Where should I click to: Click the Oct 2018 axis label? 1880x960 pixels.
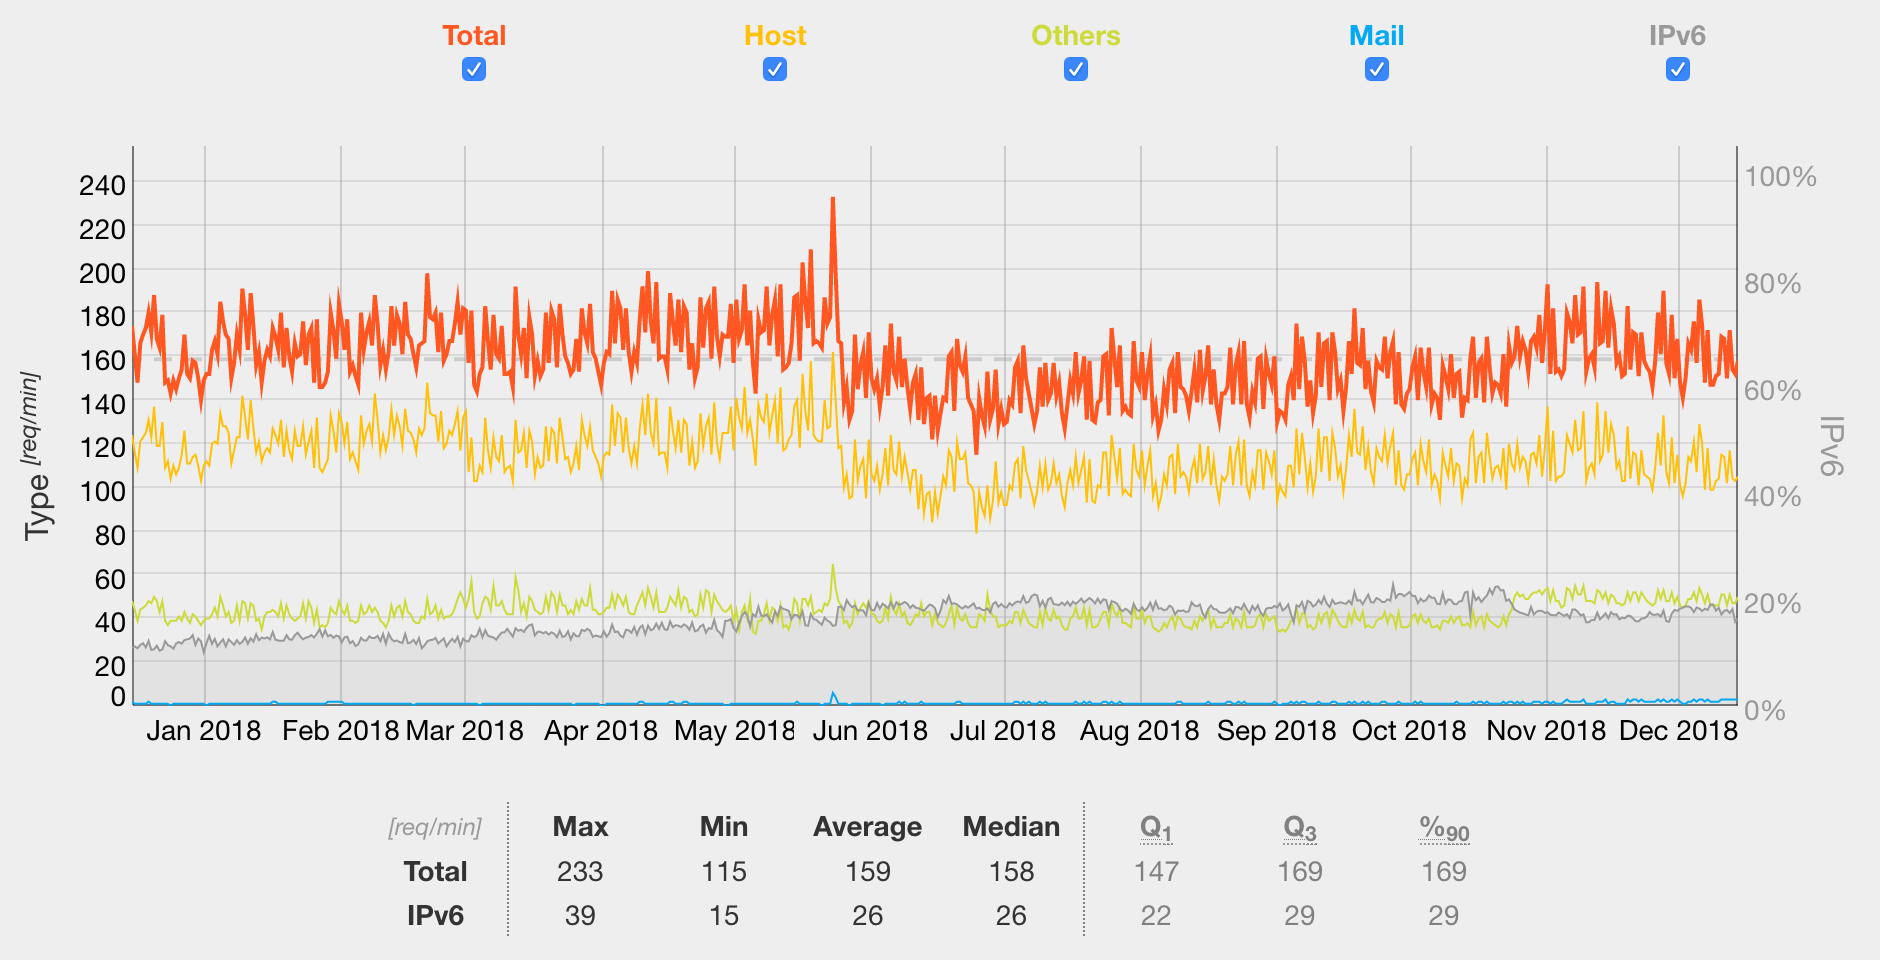pos(1409,731)
